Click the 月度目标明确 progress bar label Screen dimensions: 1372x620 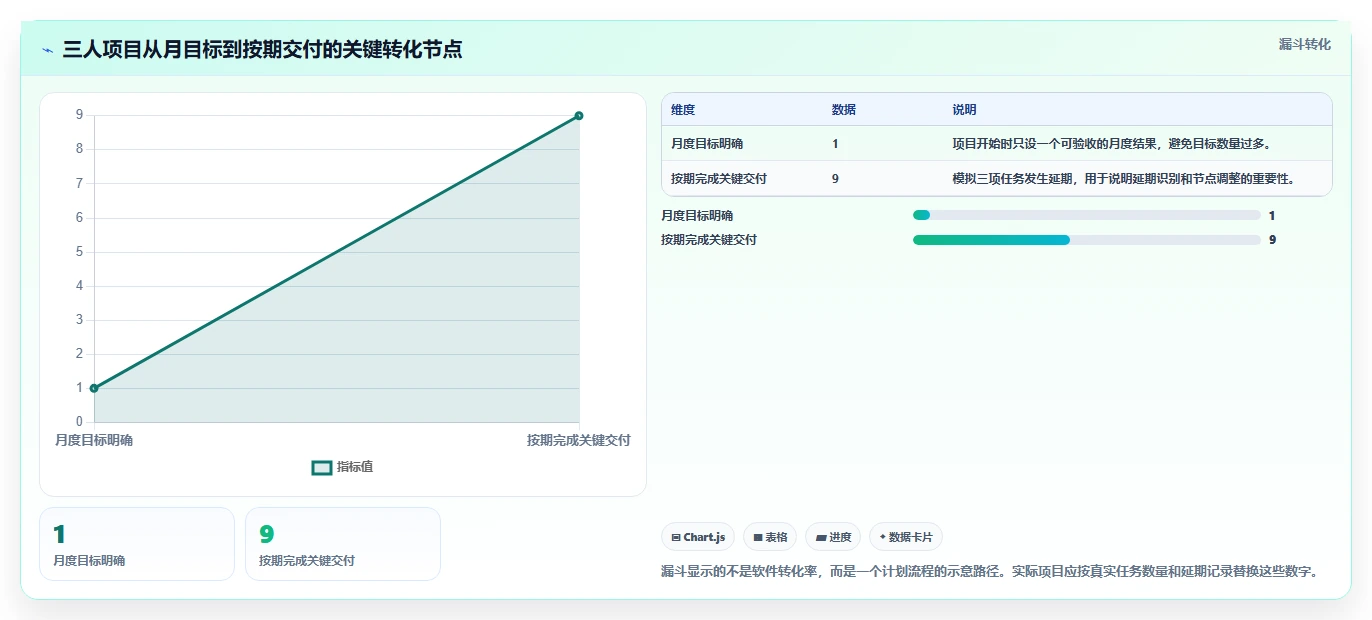click(x=697, y=215)
